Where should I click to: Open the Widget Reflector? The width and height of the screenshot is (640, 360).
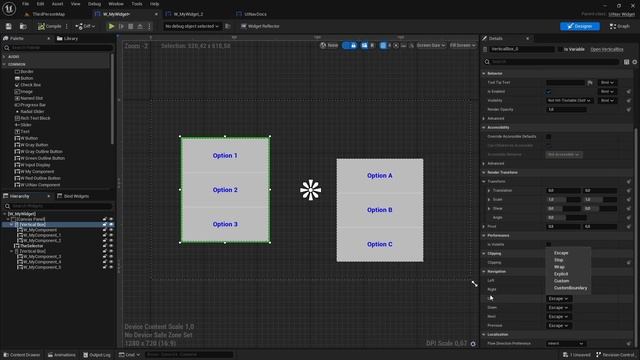coord(260,26)
